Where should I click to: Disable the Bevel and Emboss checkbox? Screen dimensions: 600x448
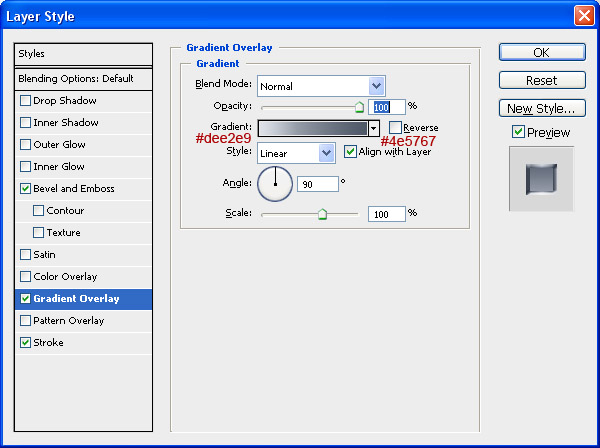point(25,189)
